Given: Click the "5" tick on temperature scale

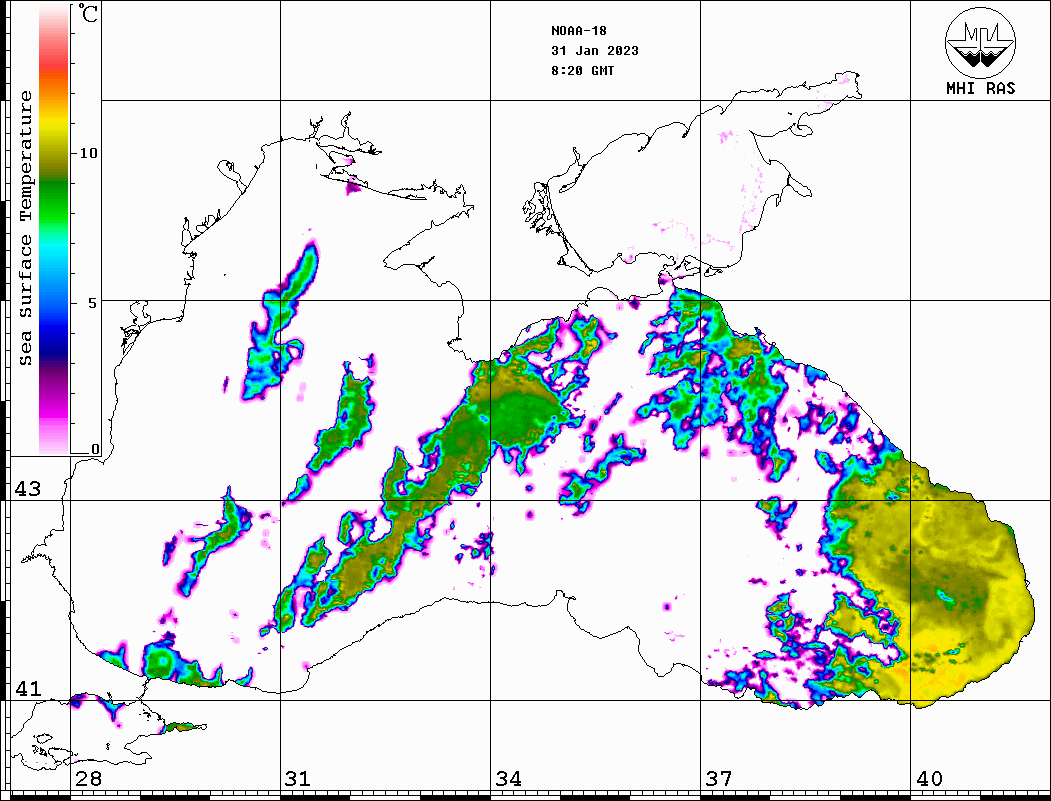Looking at the screenshot, I should pyautogui.click(x=92, y=303).
